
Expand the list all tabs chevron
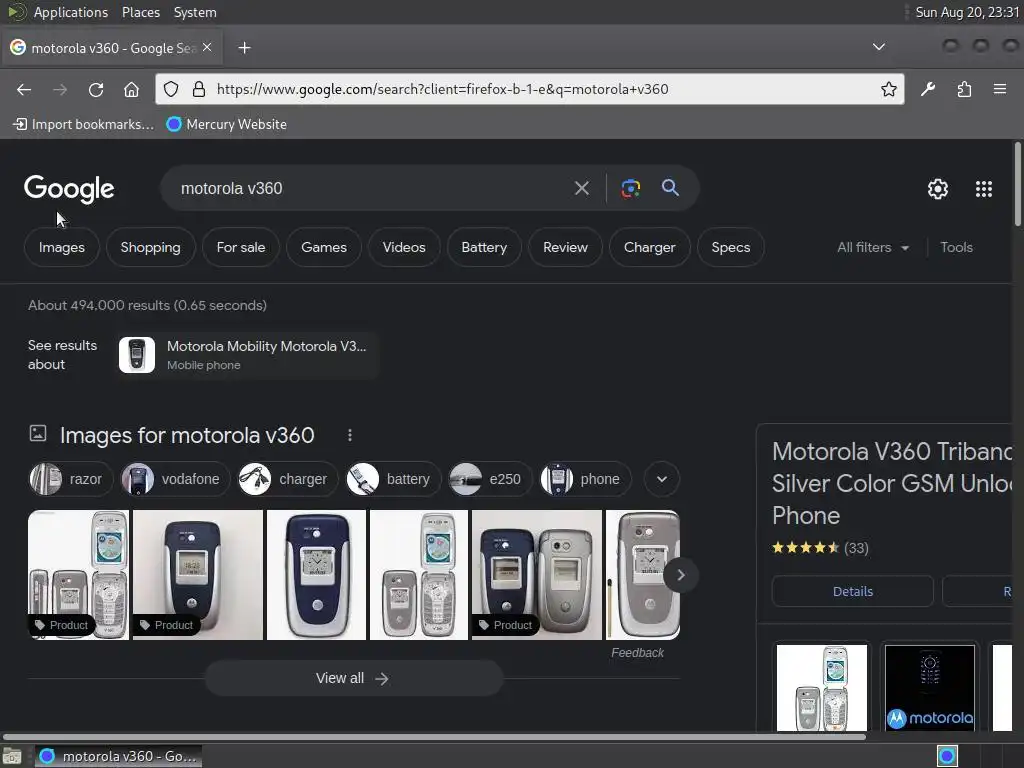(x=879, y=47)
